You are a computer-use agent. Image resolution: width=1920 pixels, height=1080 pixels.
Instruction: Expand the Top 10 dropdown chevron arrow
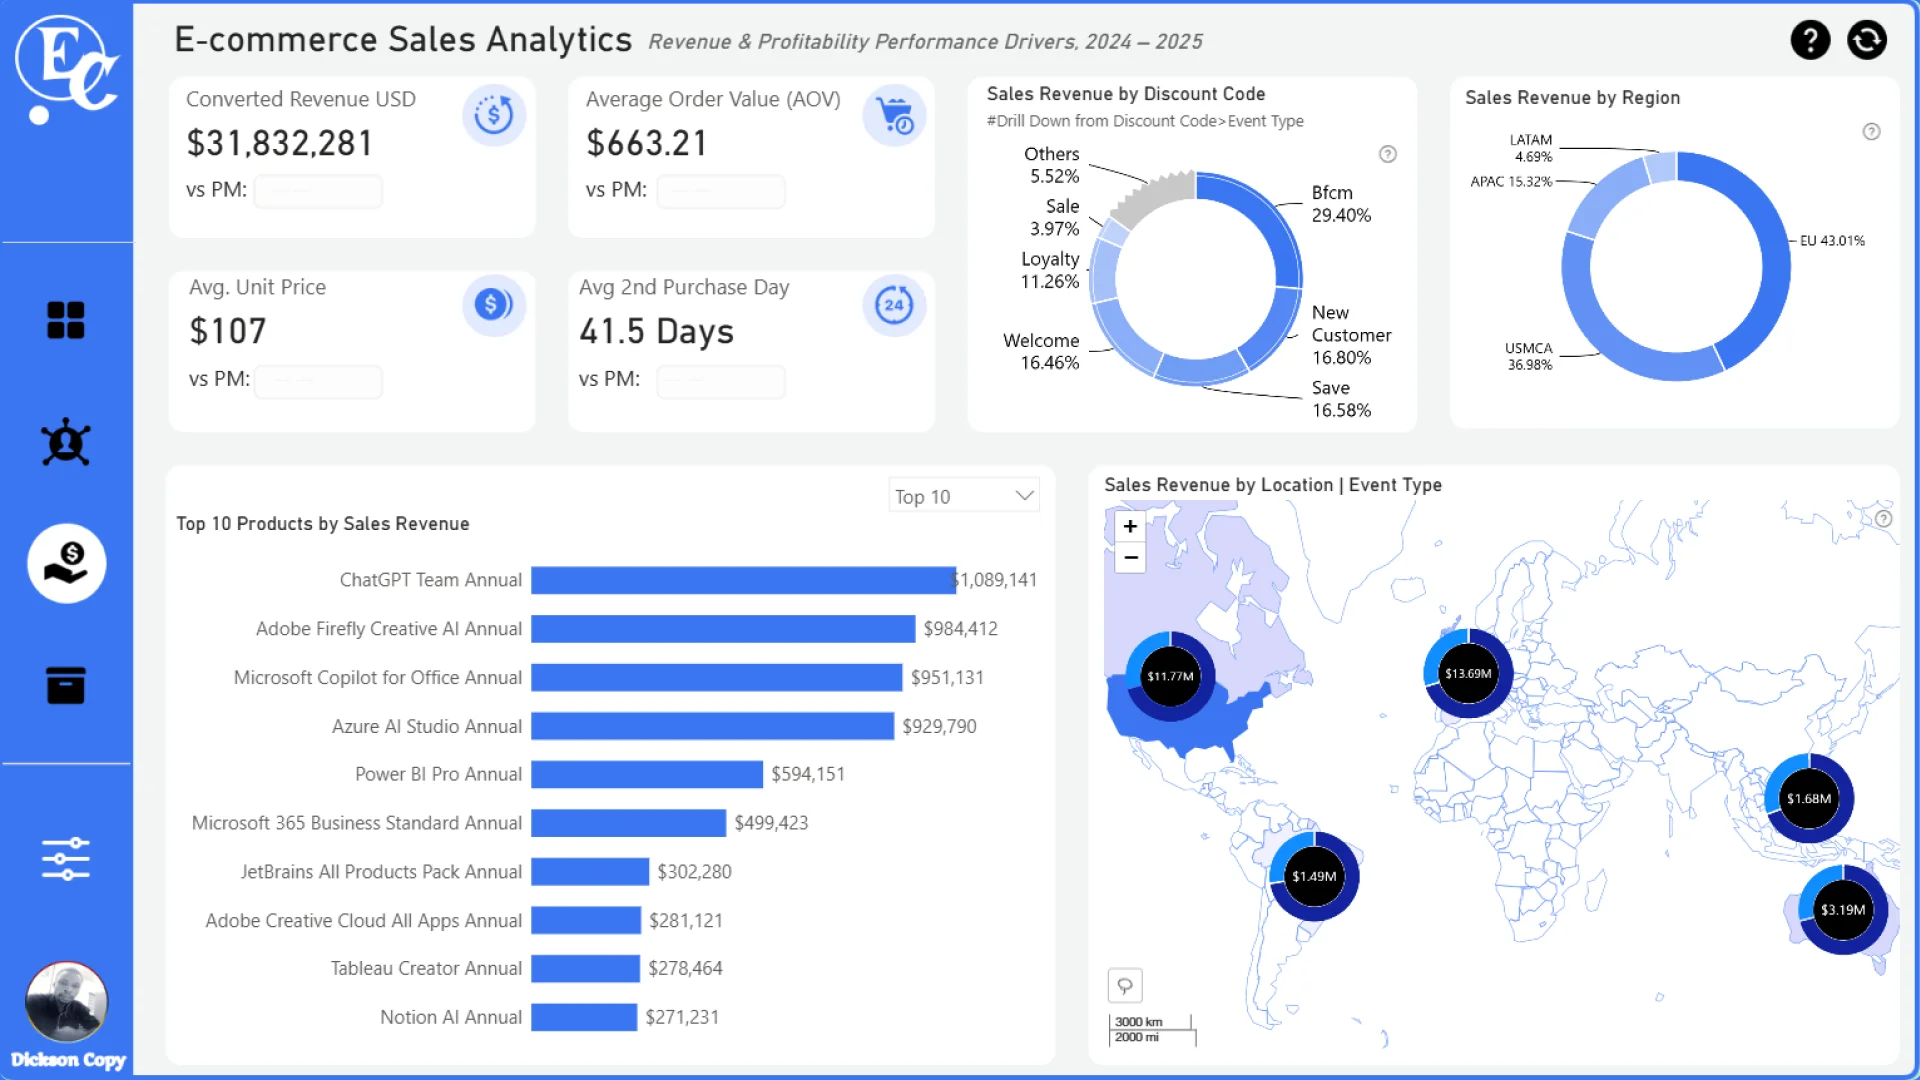(x=1024, y=496)
